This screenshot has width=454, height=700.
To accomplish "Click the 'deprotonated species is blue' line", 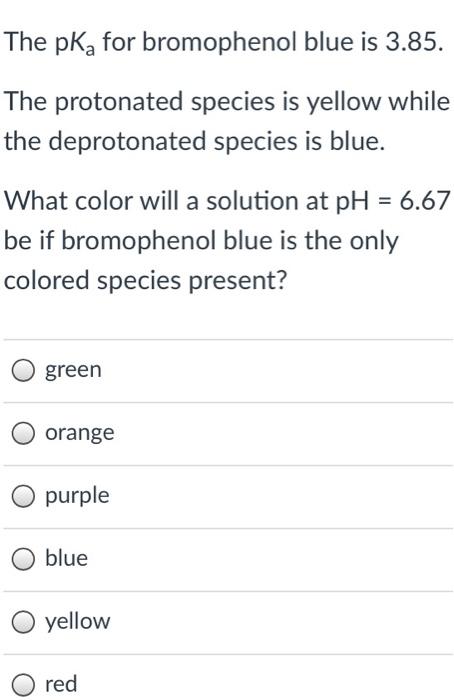I will click(195, 142).
